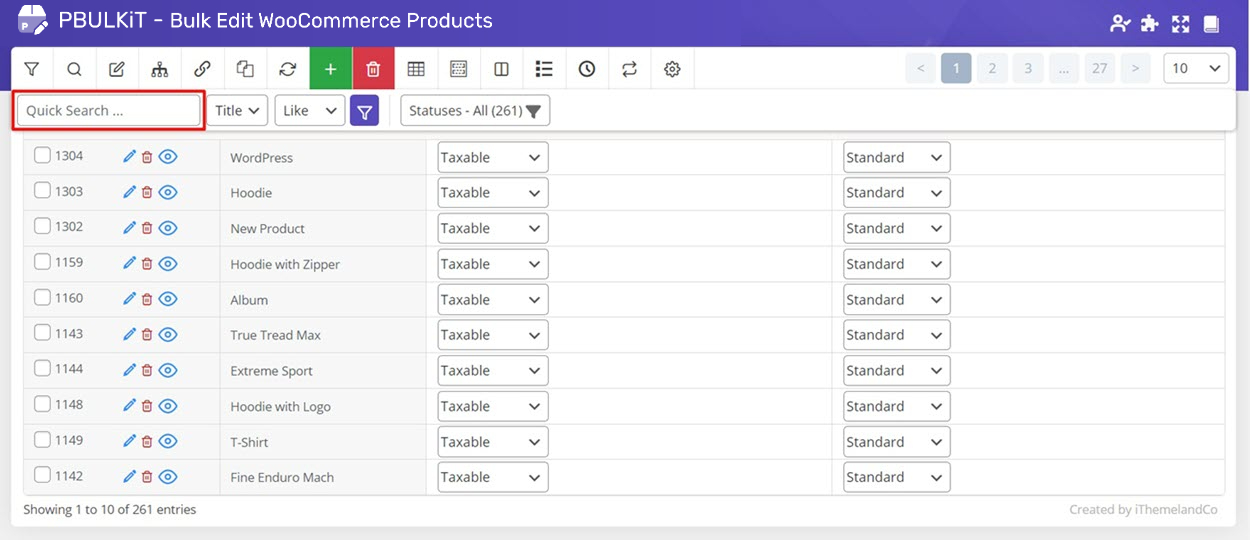Click the green add new product button

point(331,69)
